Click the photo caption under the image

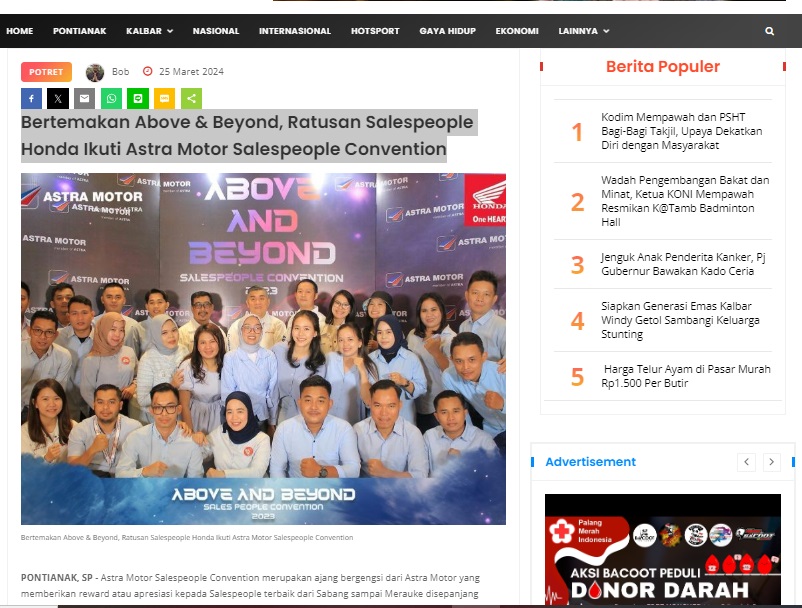click(x=187, y=538)
